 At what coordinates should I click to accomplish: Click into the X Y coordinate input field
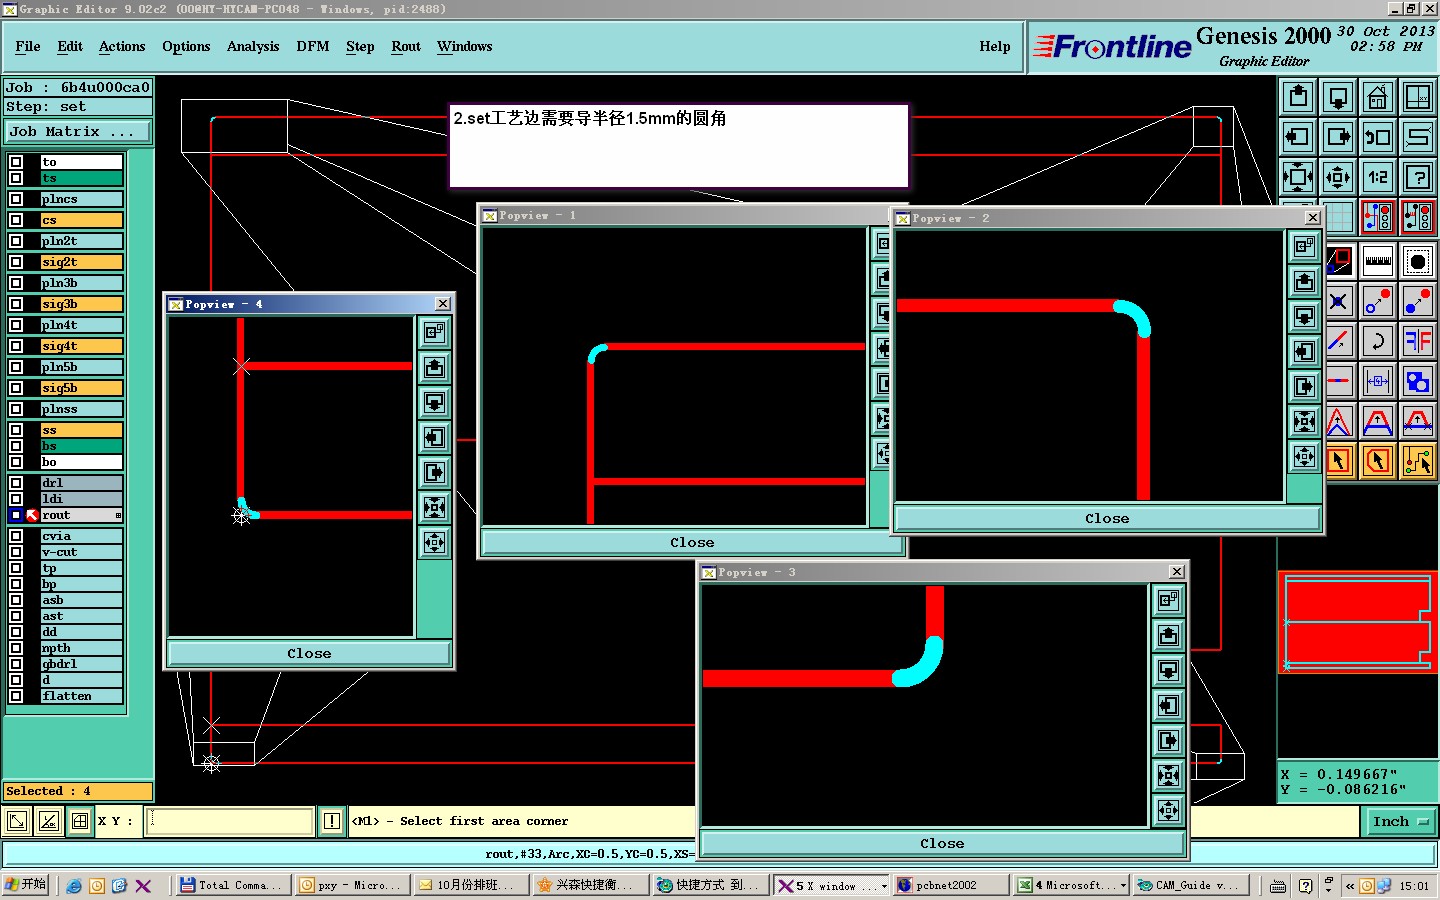point(230,821)
